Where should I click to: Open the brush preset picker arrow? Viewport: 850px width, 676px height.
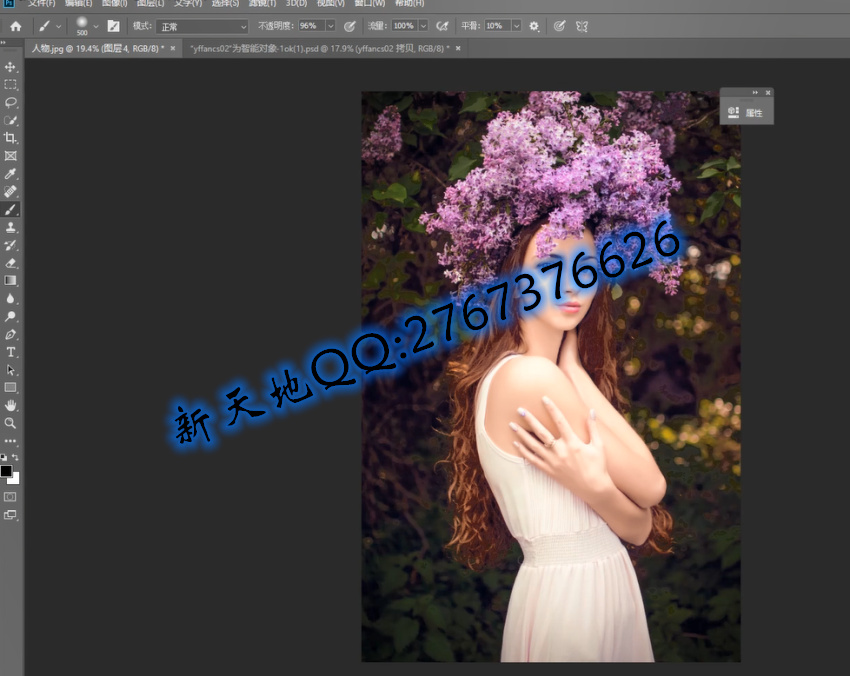tap(96, 26)
